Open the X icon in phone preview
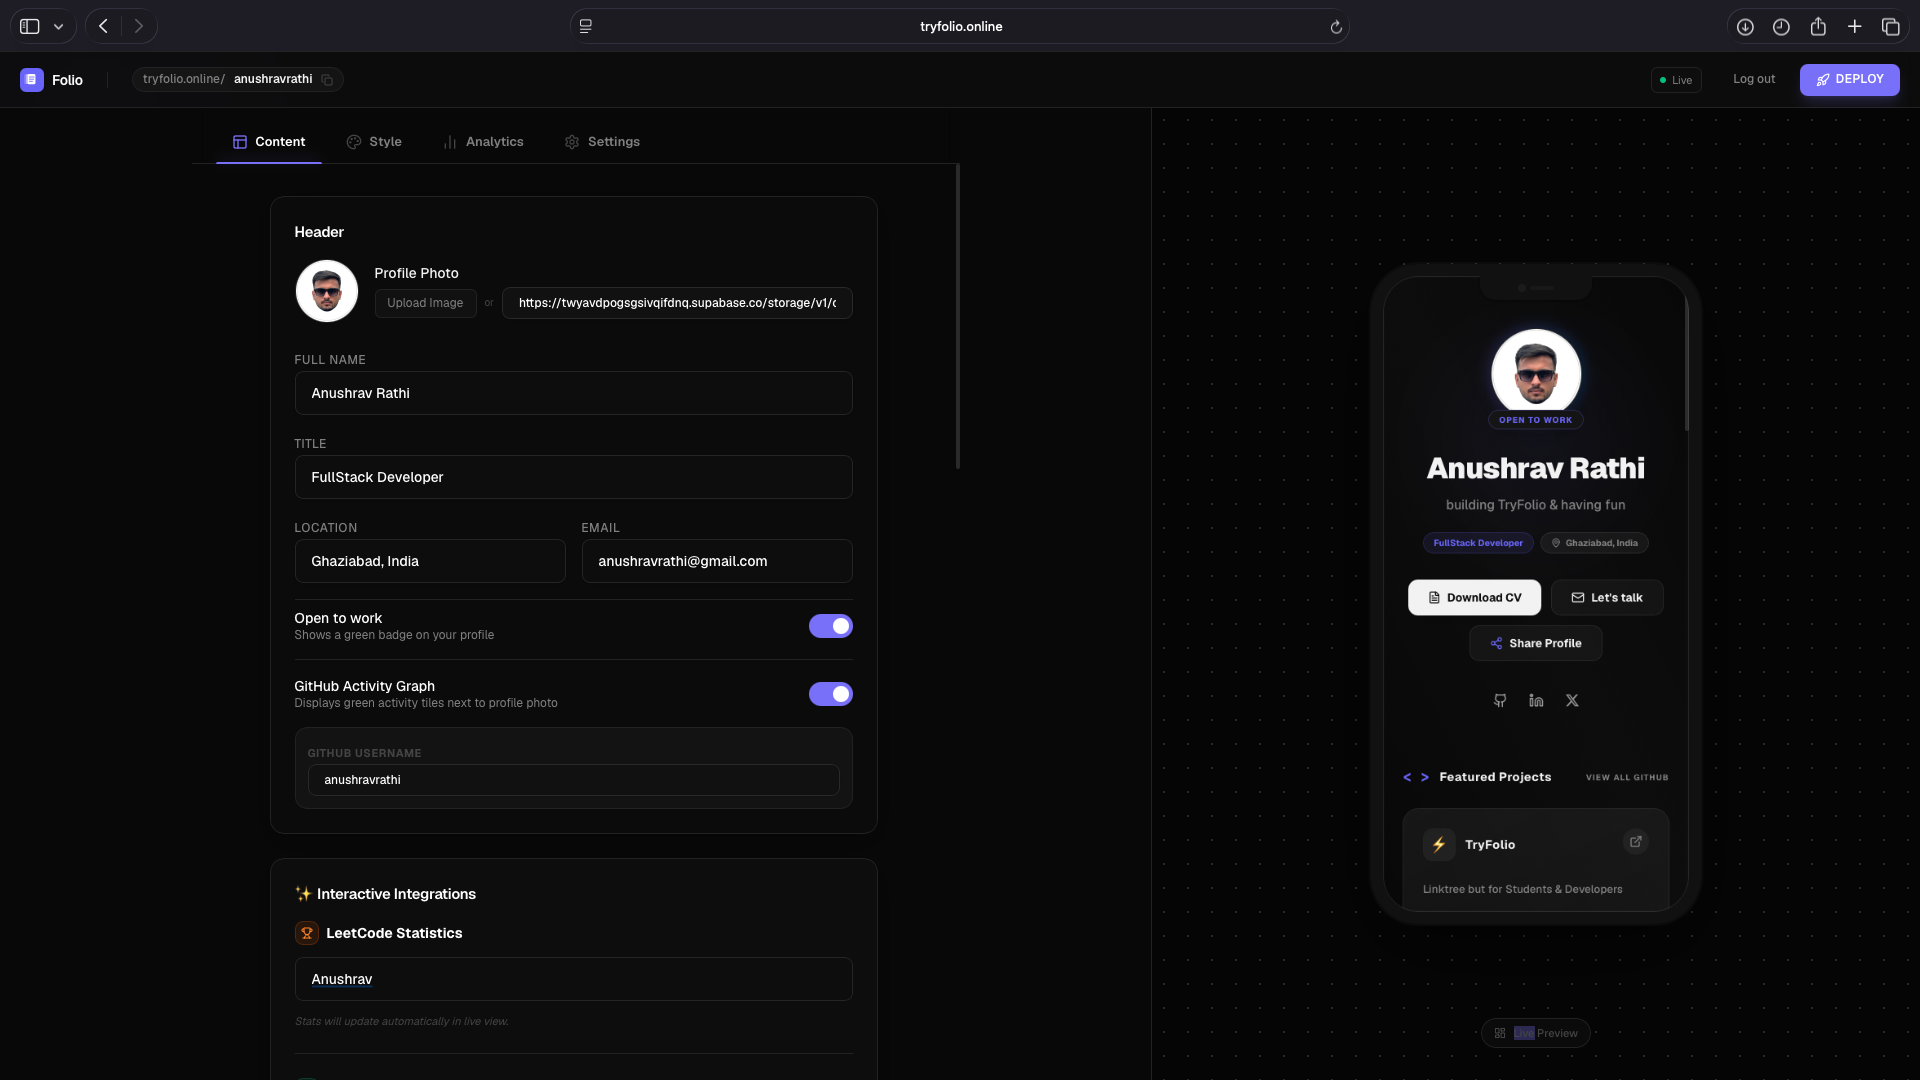 pyautogui.click(x=1572, y=701)
